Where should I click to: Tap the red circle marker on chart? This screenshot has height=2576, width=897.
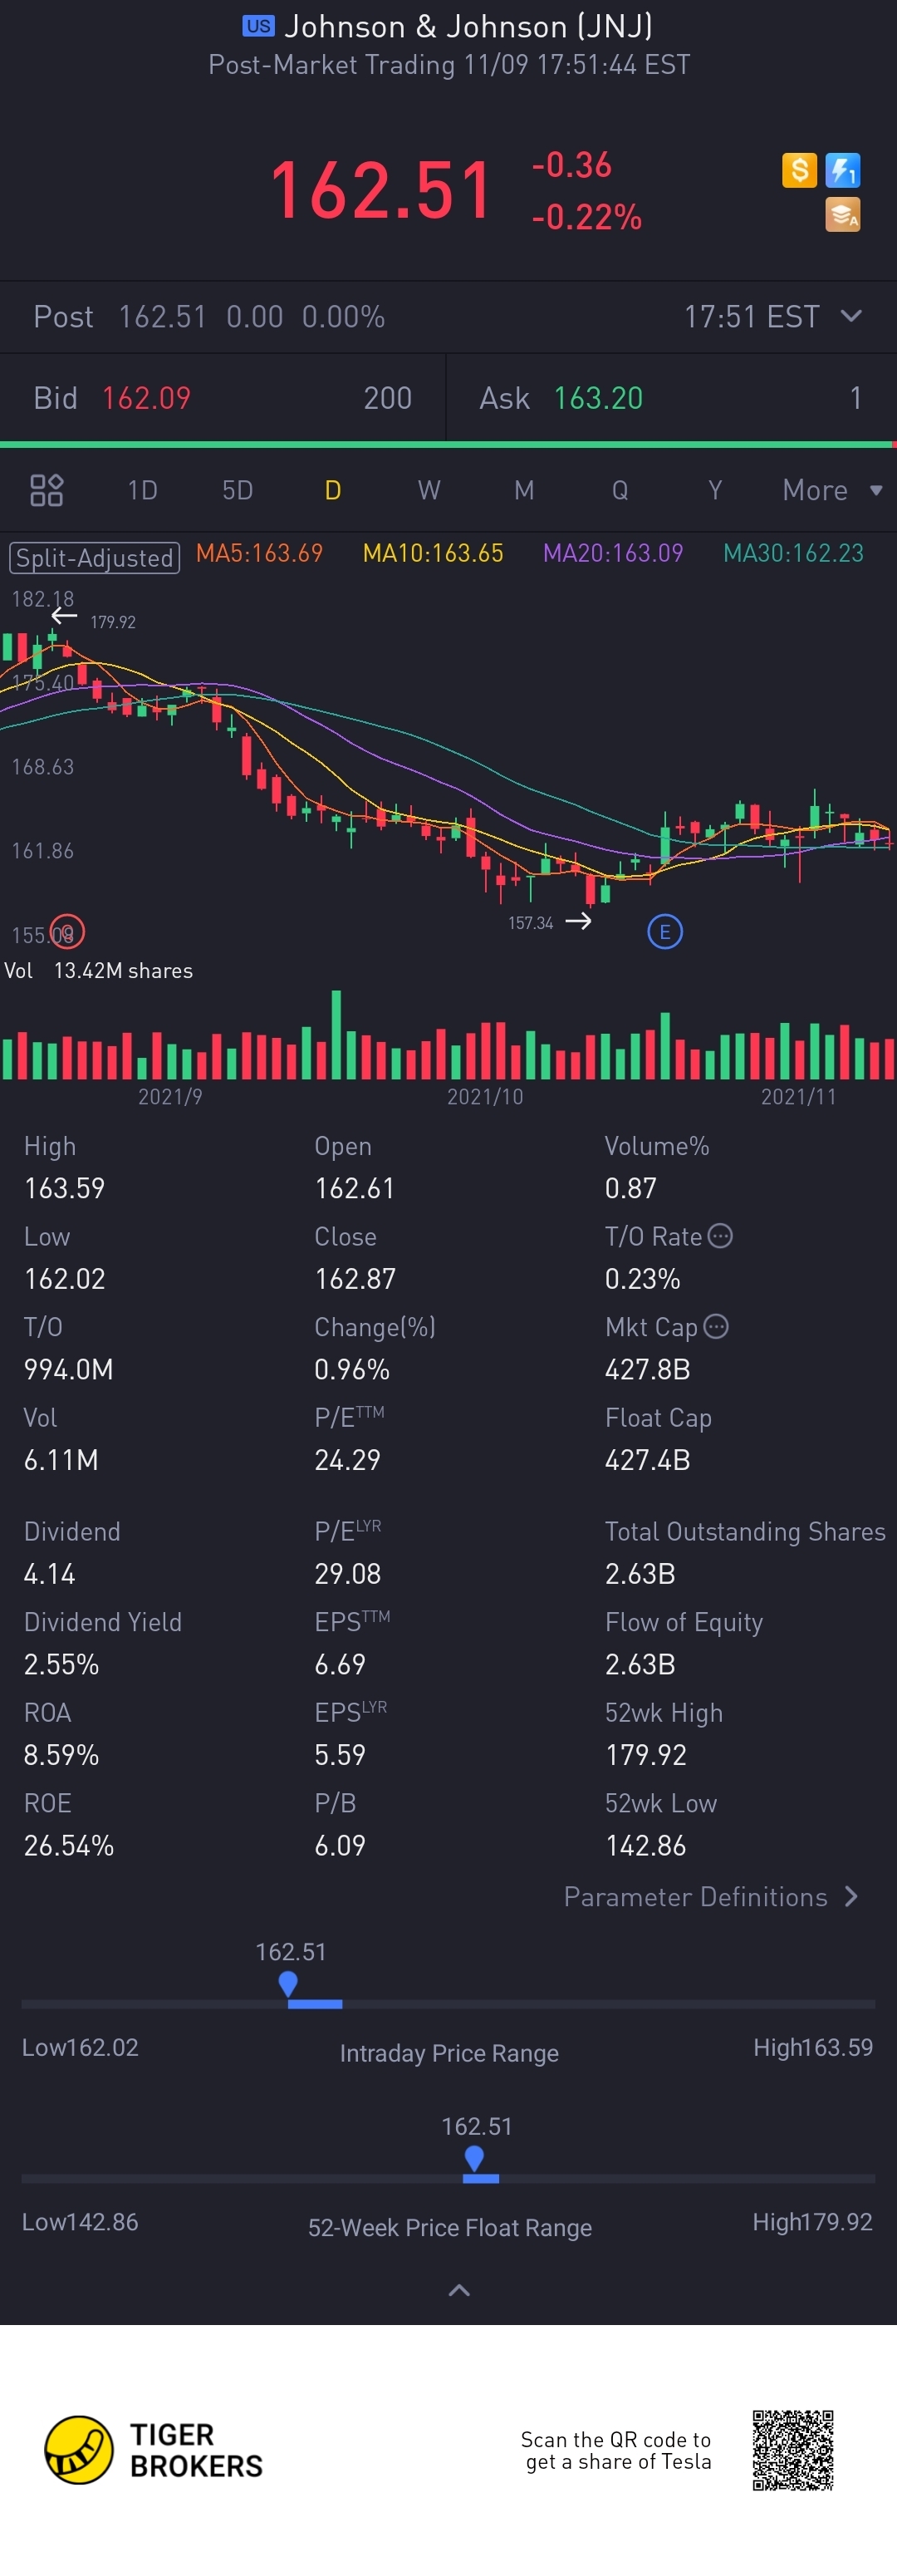click(67, 932)
